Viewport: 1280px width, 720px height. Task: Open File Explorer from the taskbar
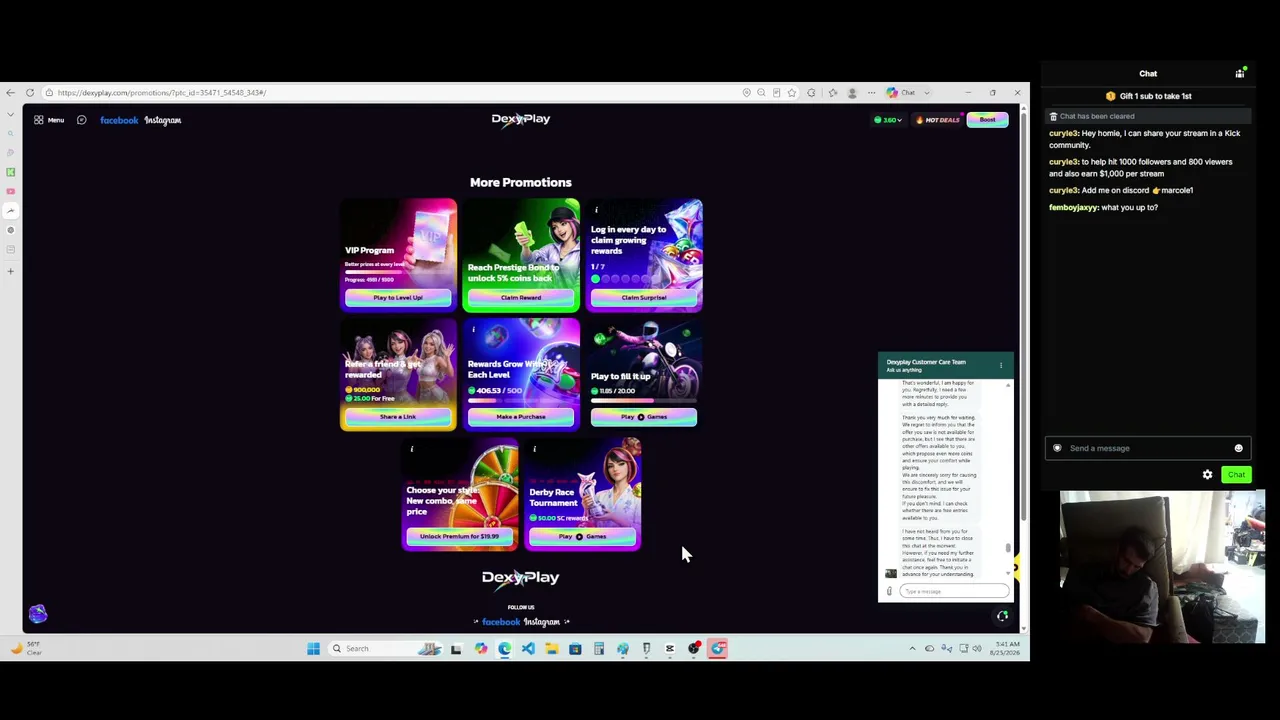551,649
